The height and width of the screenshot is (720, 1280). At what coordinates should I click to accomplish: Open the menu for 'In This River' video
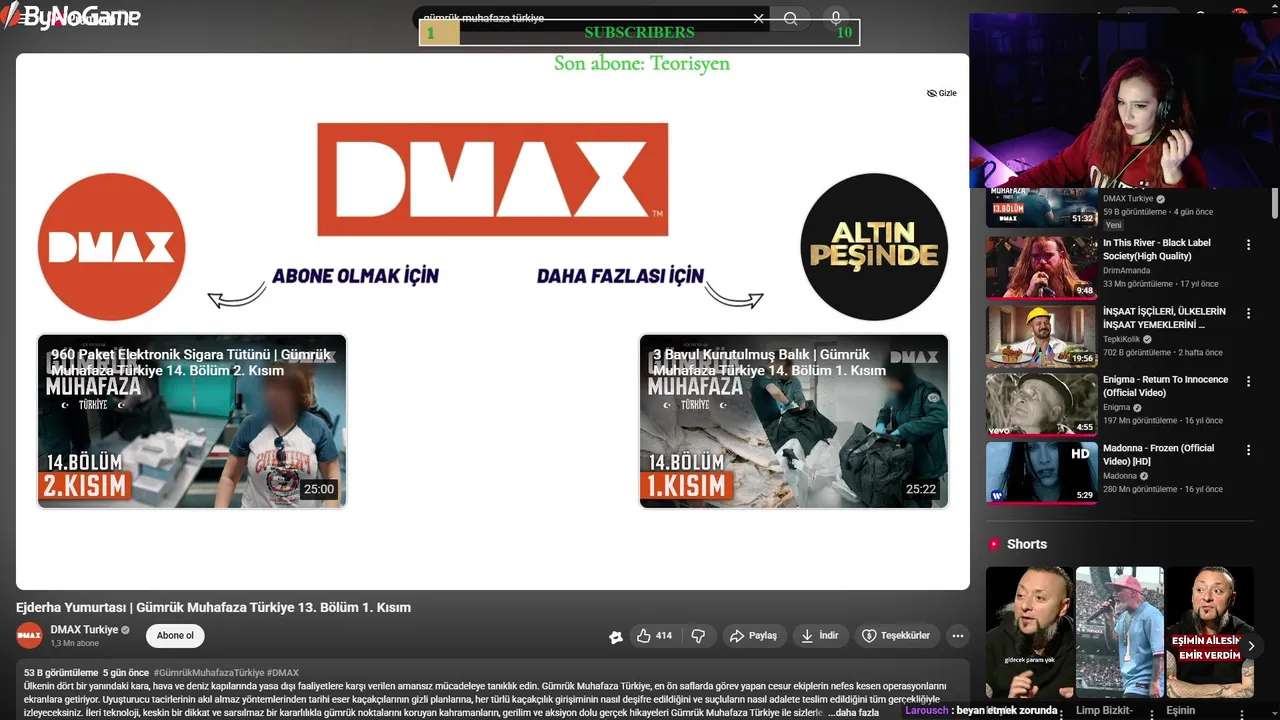pos(1248,245)
